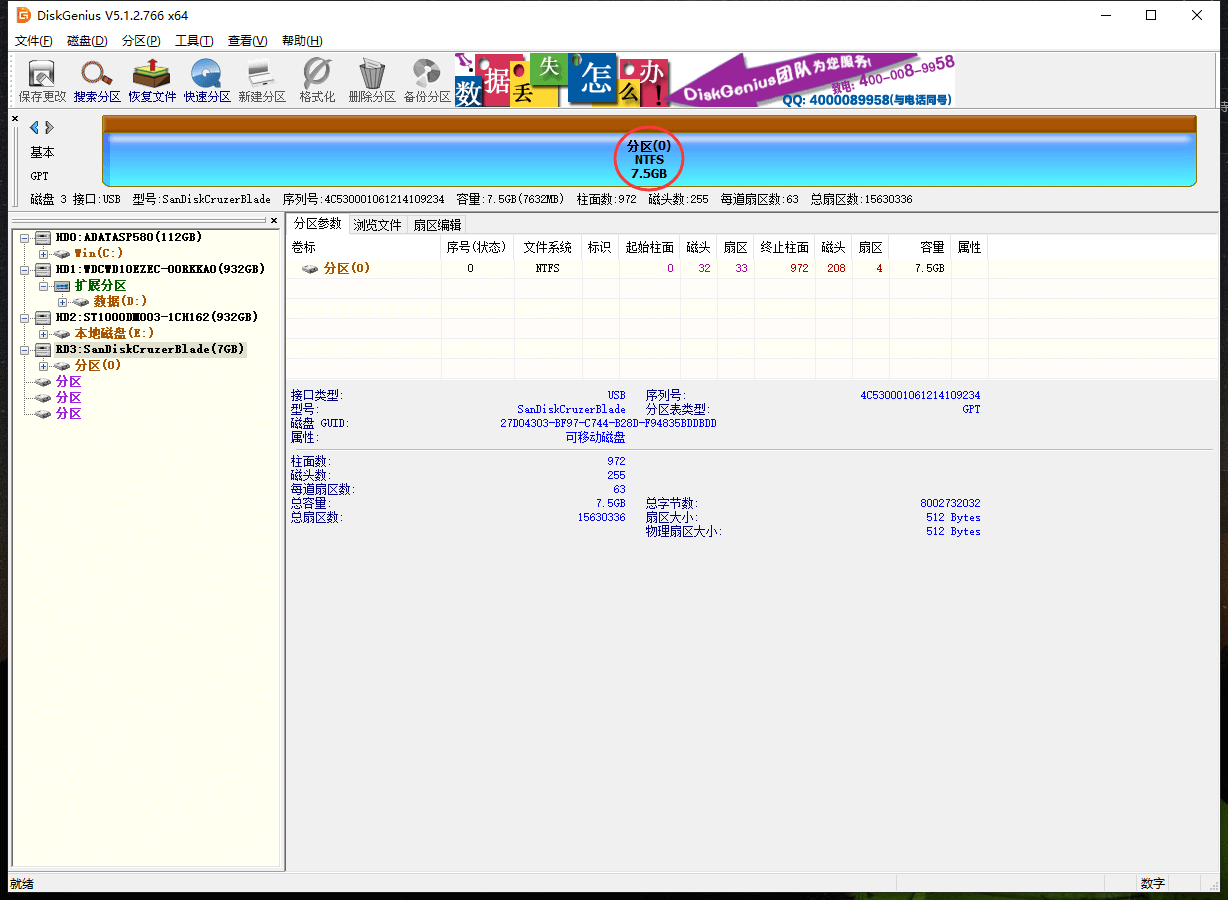Screen dimensions: 1228x900
Task: Open the 工具(T) menu
Action: point(194,41)
